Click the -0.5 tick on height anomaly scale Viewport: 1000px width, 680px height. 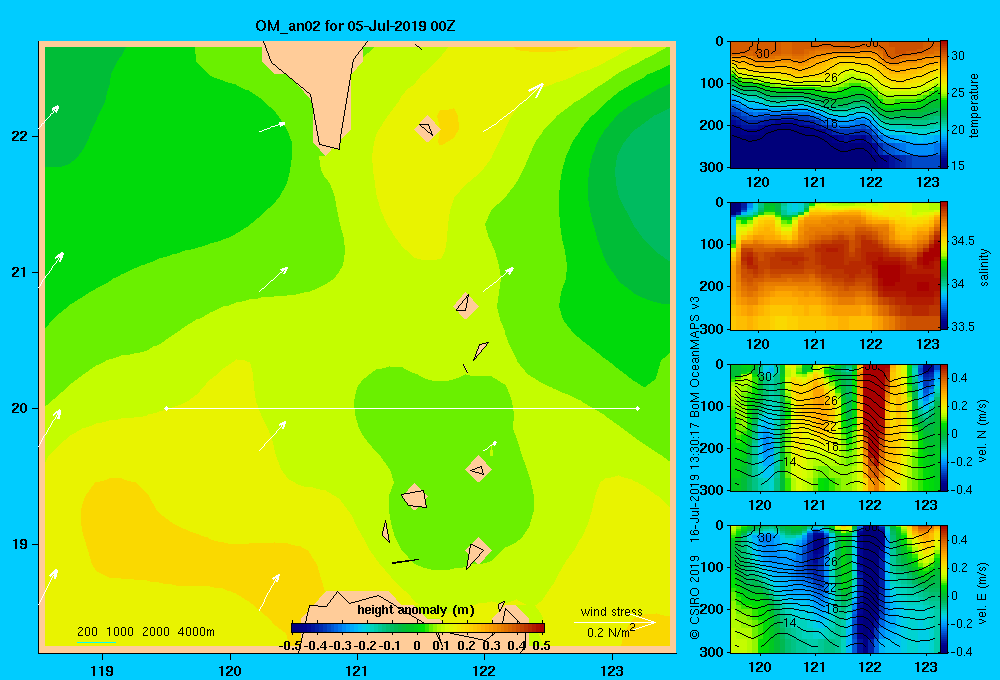[x=290, y=646]
